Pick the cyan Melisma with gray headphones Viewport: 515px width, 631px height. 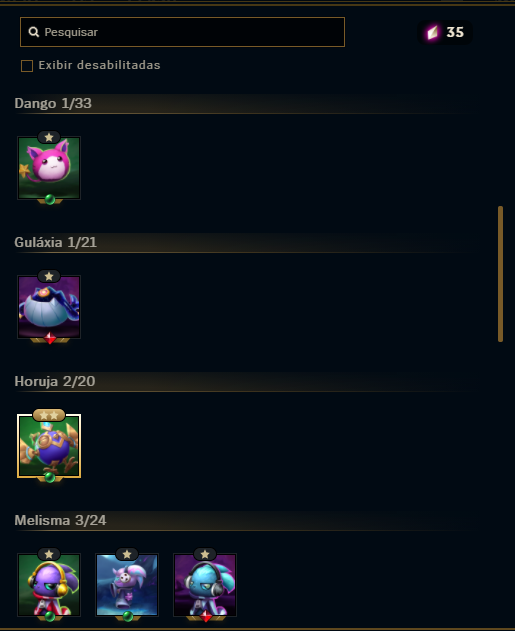tap(205, 585)
